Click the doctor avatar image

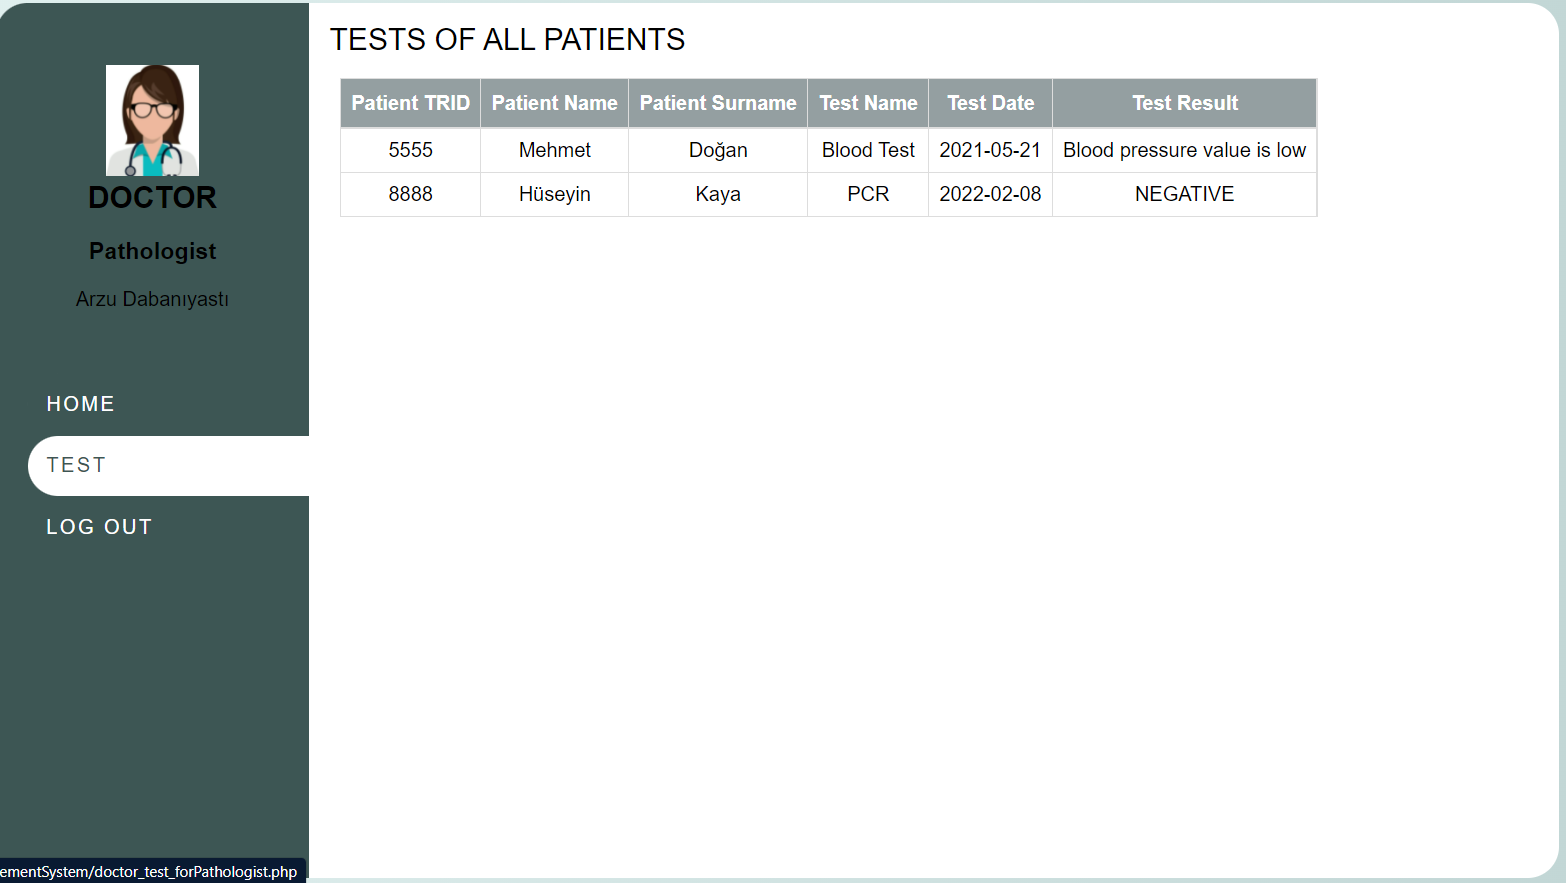pyautogui.click(x=152, y=120)
